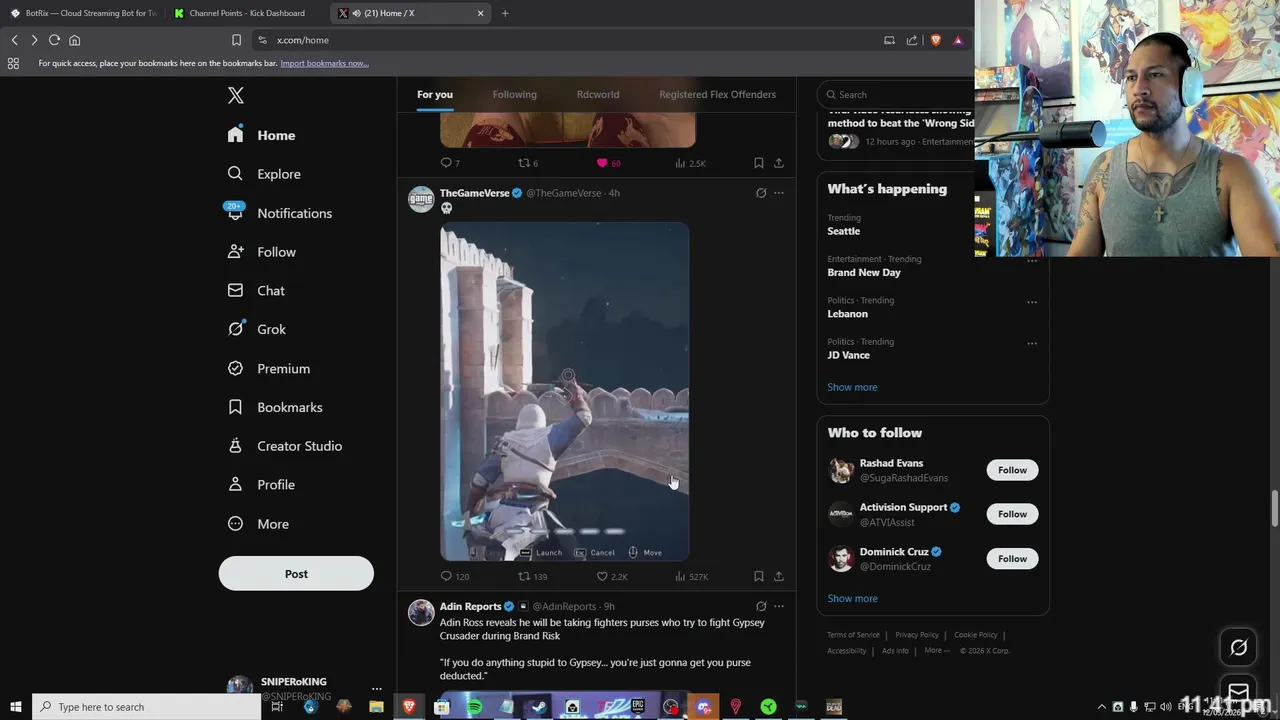
Task: Bookmark TheGameVerse post
Action: [758, 576]
